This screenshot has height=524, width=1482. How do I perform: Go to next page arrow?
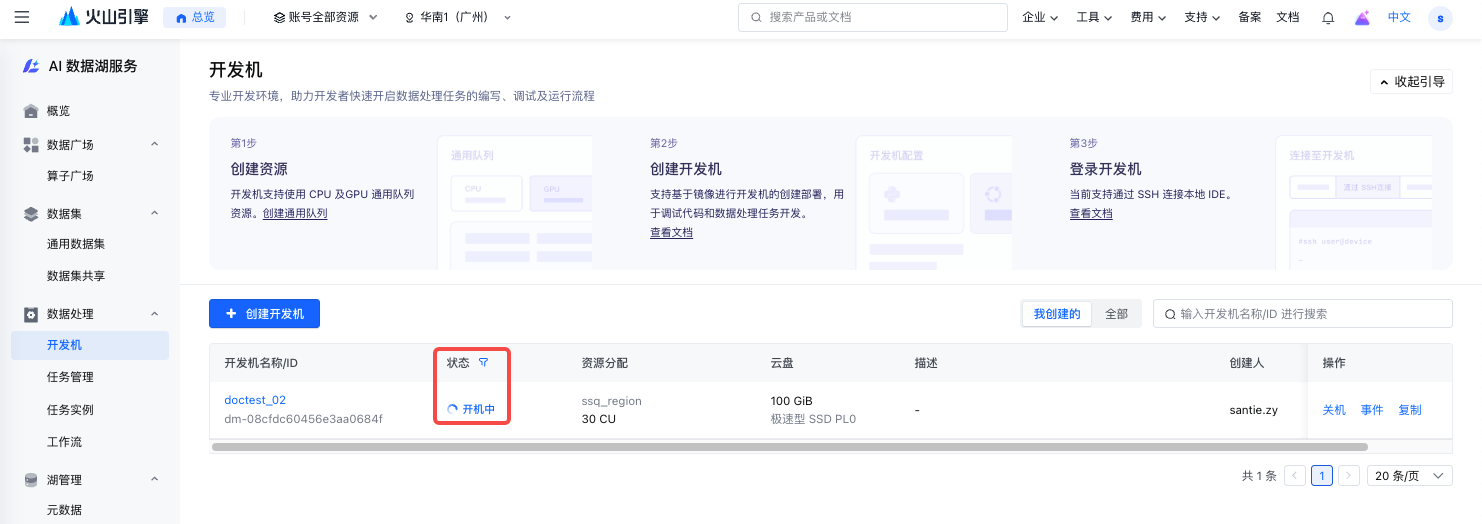[1349, 476]
